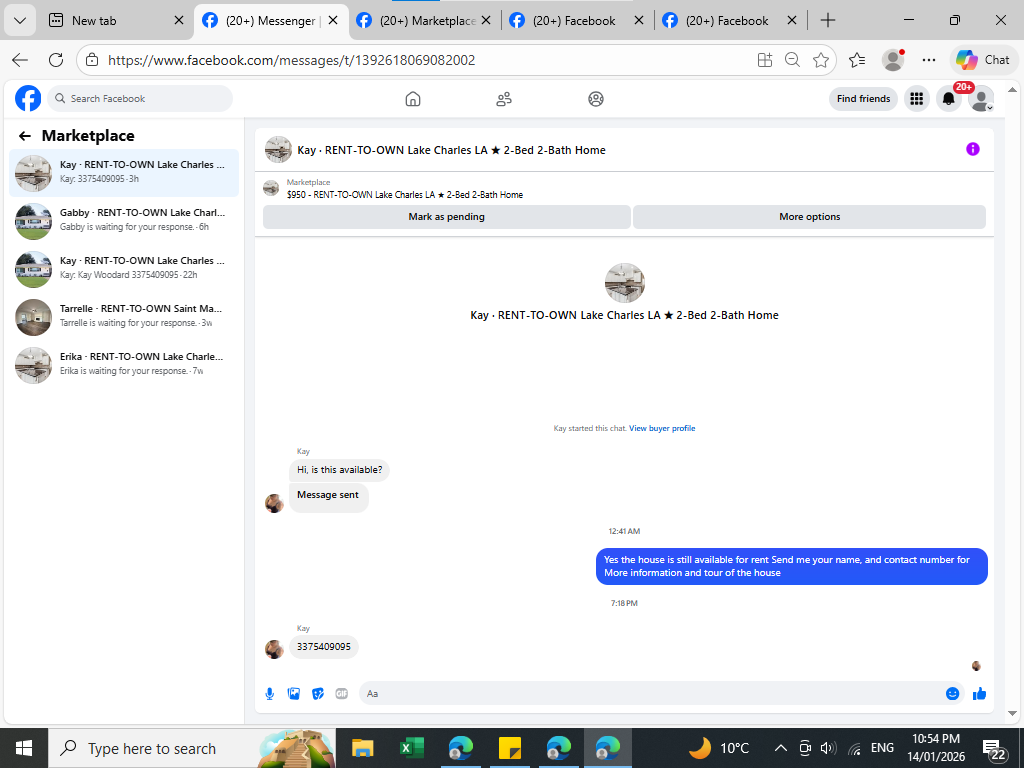Open the Groups icon in top navigation
Image resolution: width=1024 pixels, height=768 pixels.
tap(596, 99)
